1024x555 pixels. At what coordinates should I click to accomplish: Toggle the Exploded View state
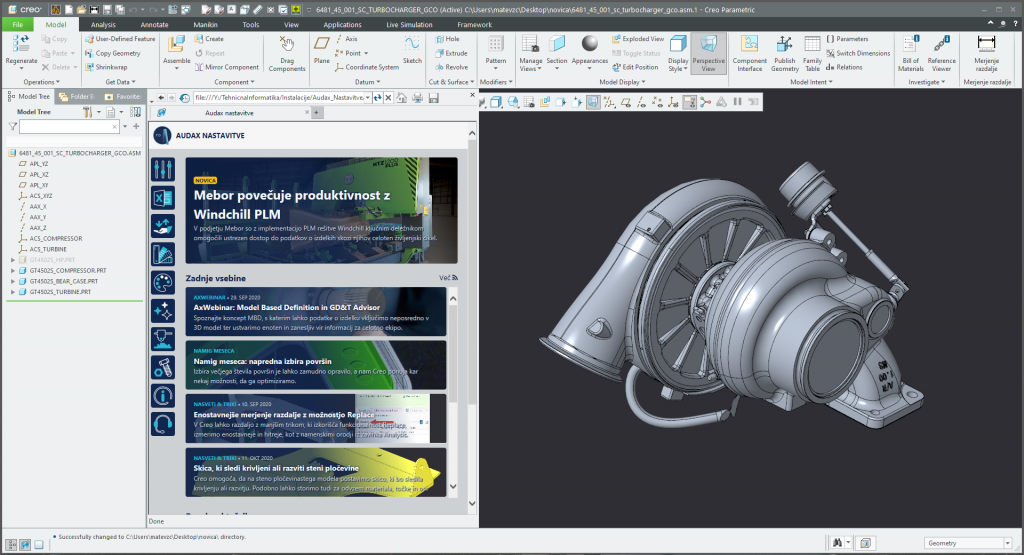(636, 39)
